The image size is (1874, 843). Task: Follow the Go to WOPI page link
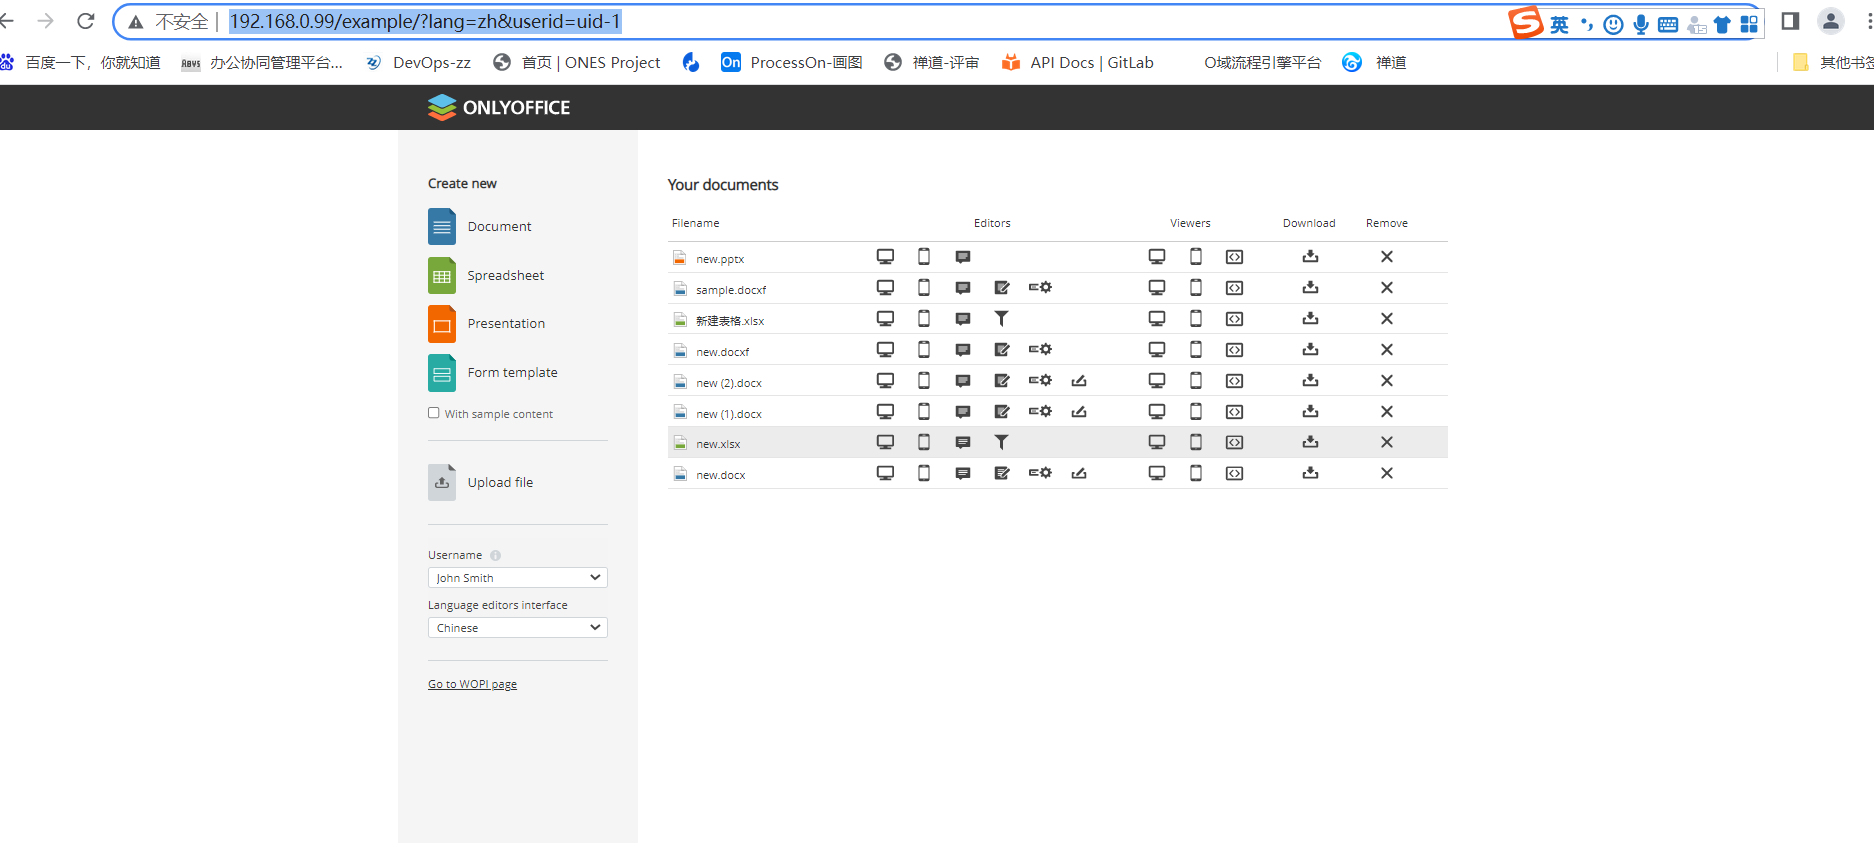(472, 684)
